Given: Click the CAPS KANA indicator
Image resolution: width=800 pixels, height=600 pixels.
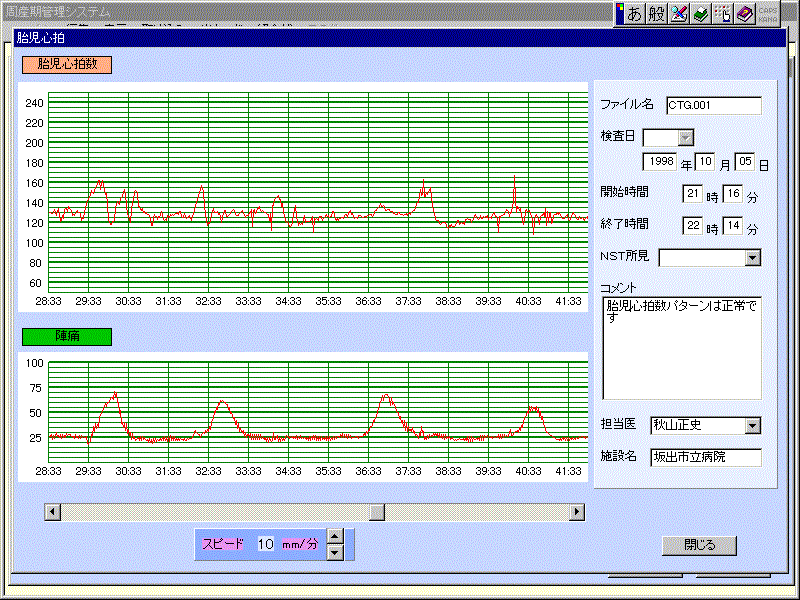Looking at the screenshot, I should (768, 14).
